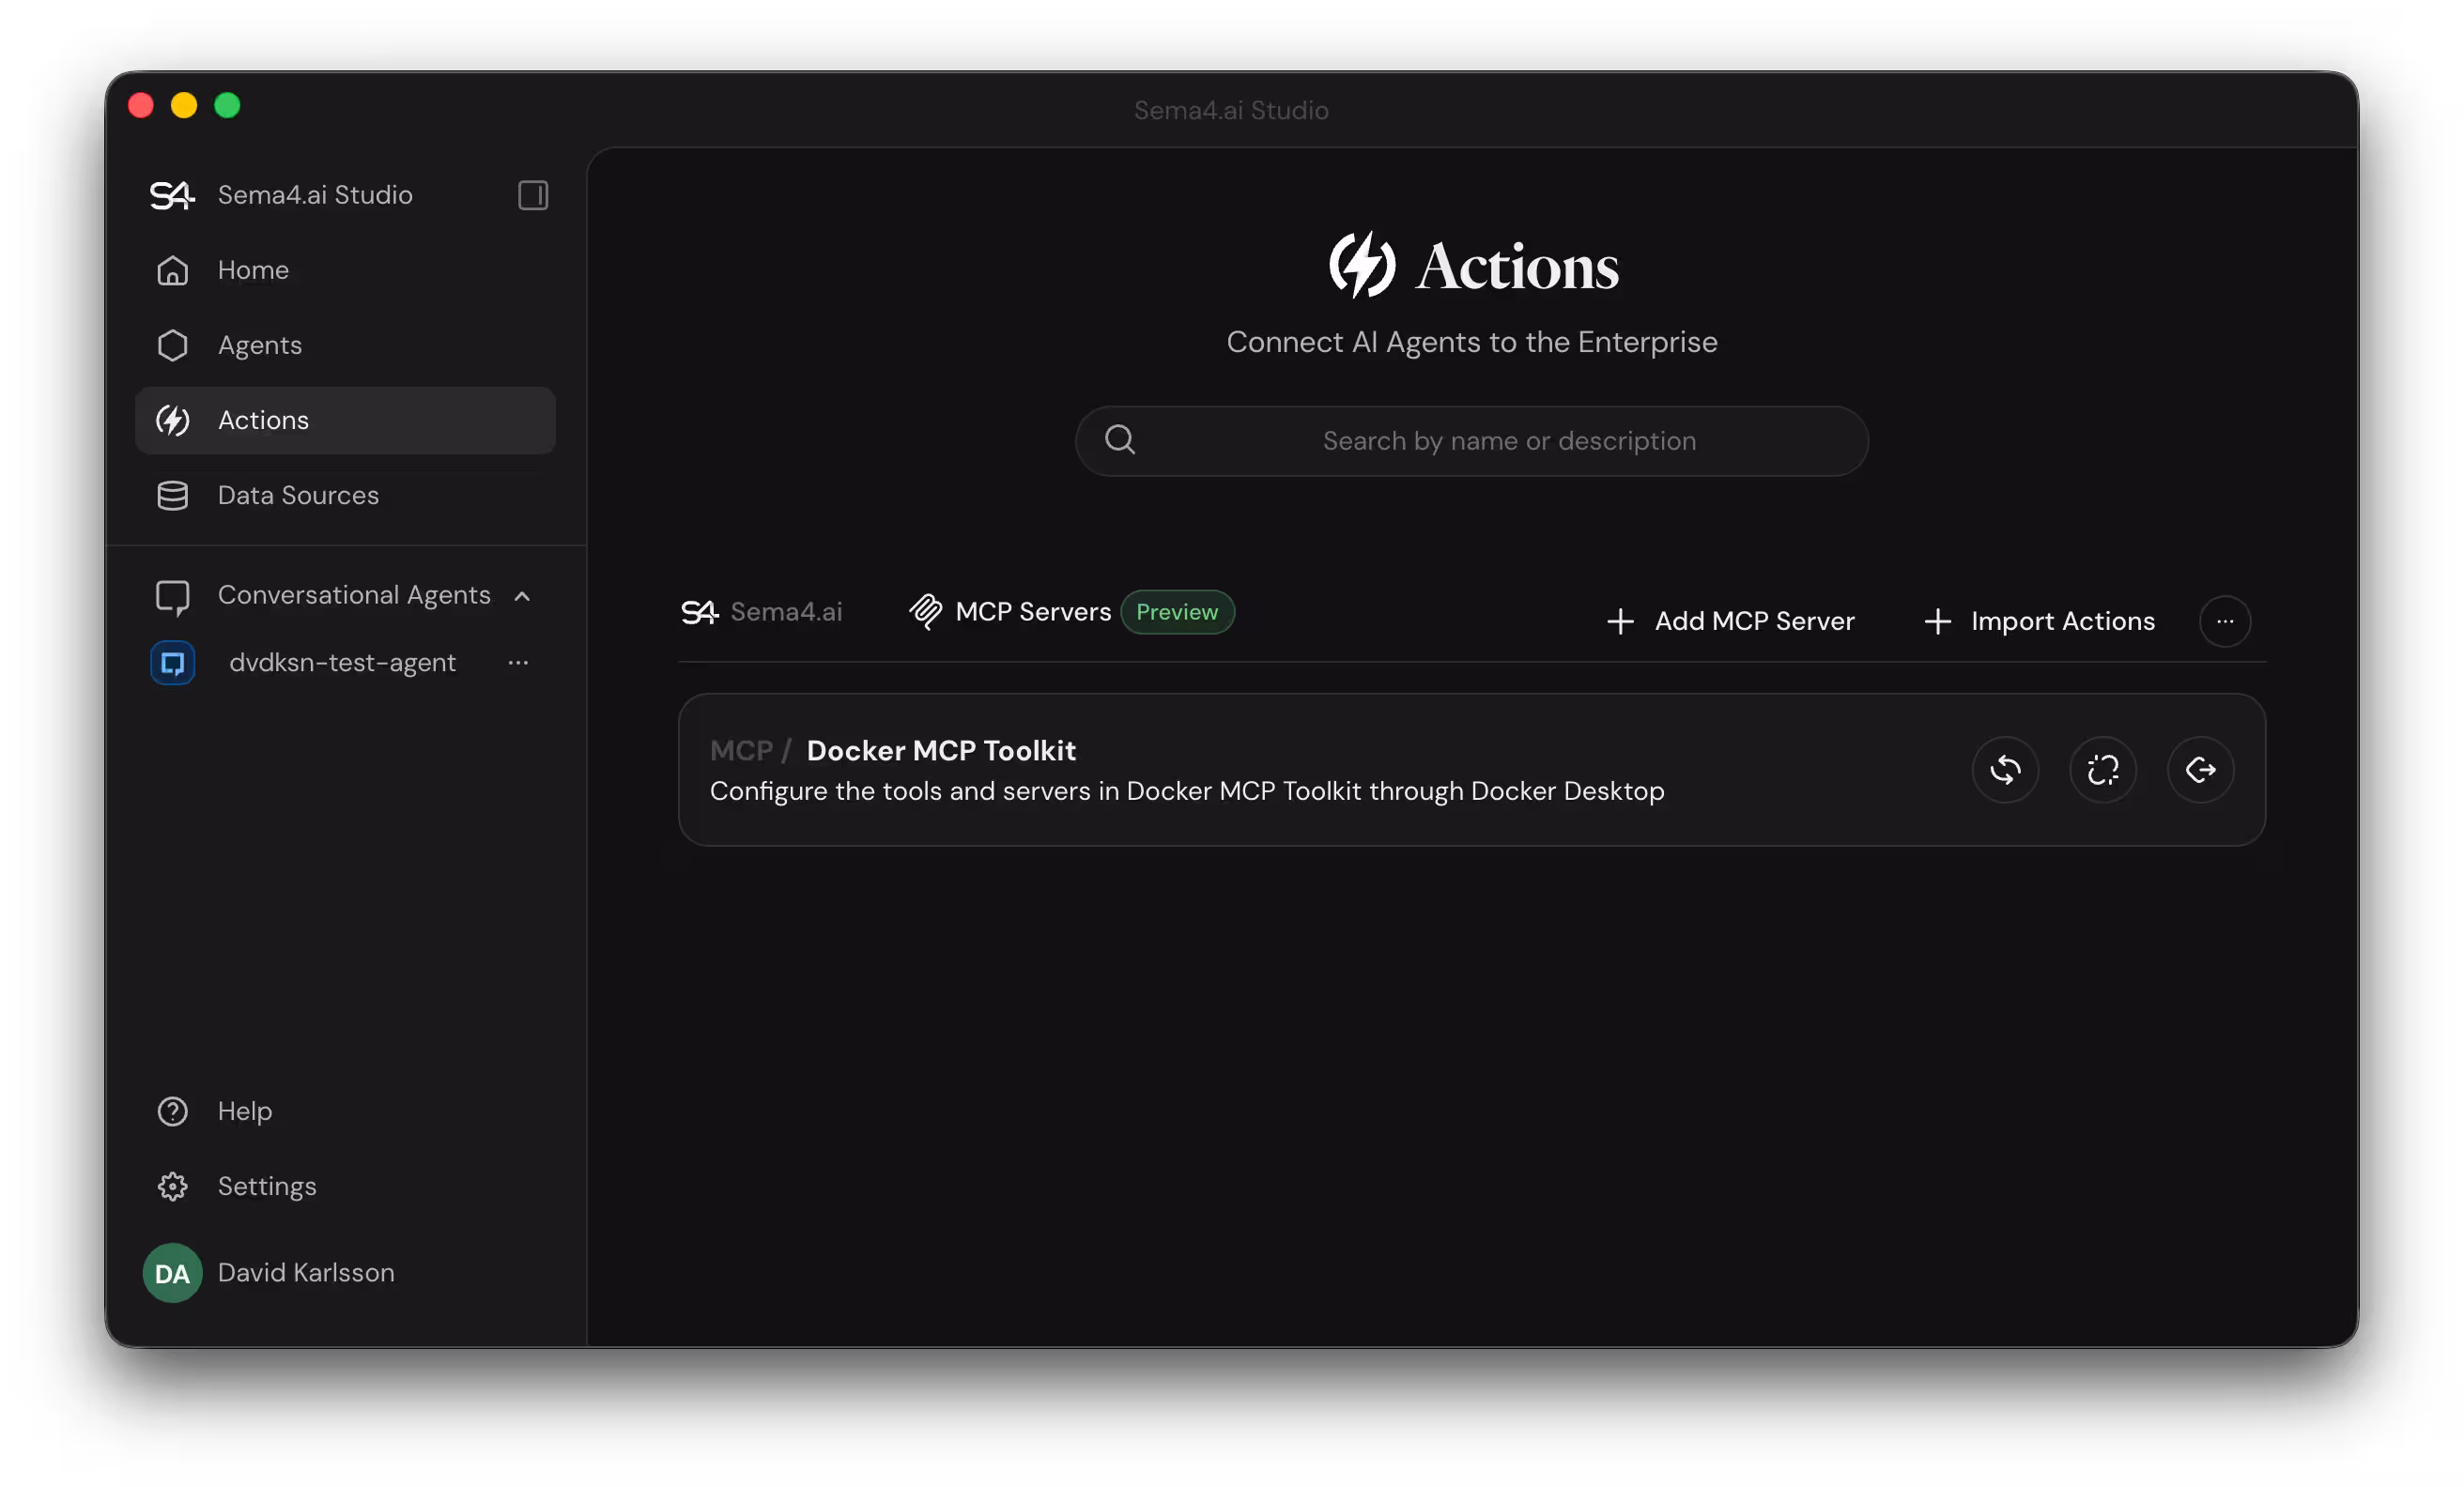Click the disconnect icon on Docker MCP Toolkit
The height and width of the screenshot is (1487, 2464).
(x=2103, y=769)
